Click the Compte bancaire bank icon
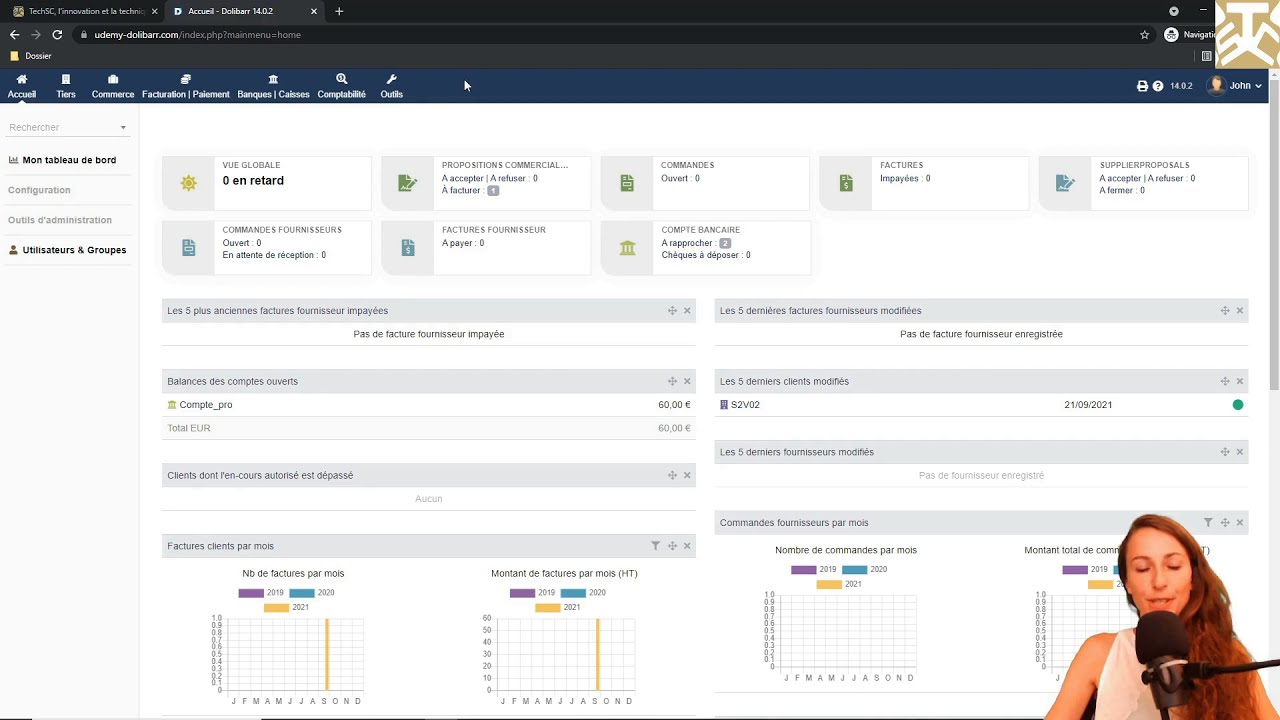 [x=627, y=248]
